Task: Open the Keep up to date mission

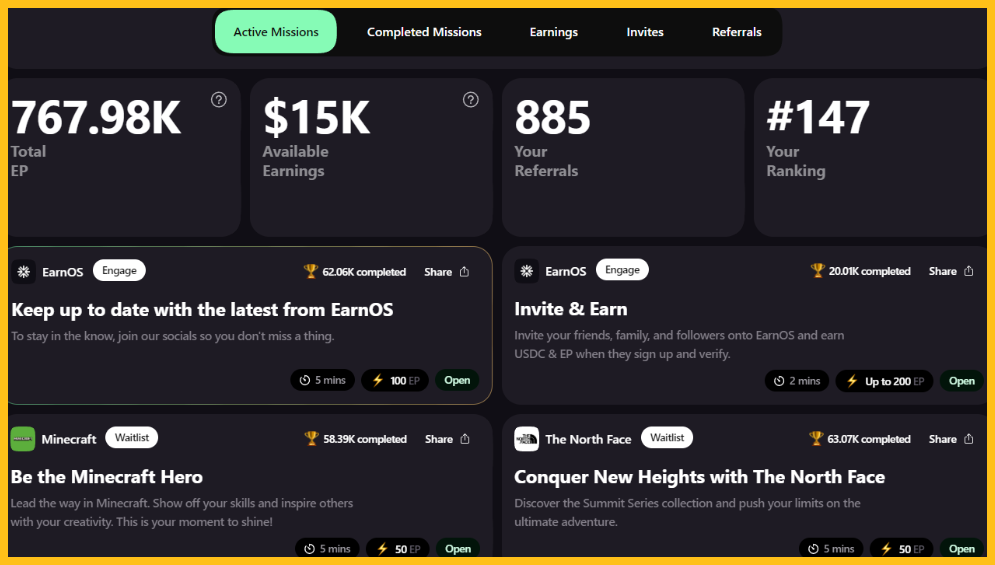Action: click(457, 380)
